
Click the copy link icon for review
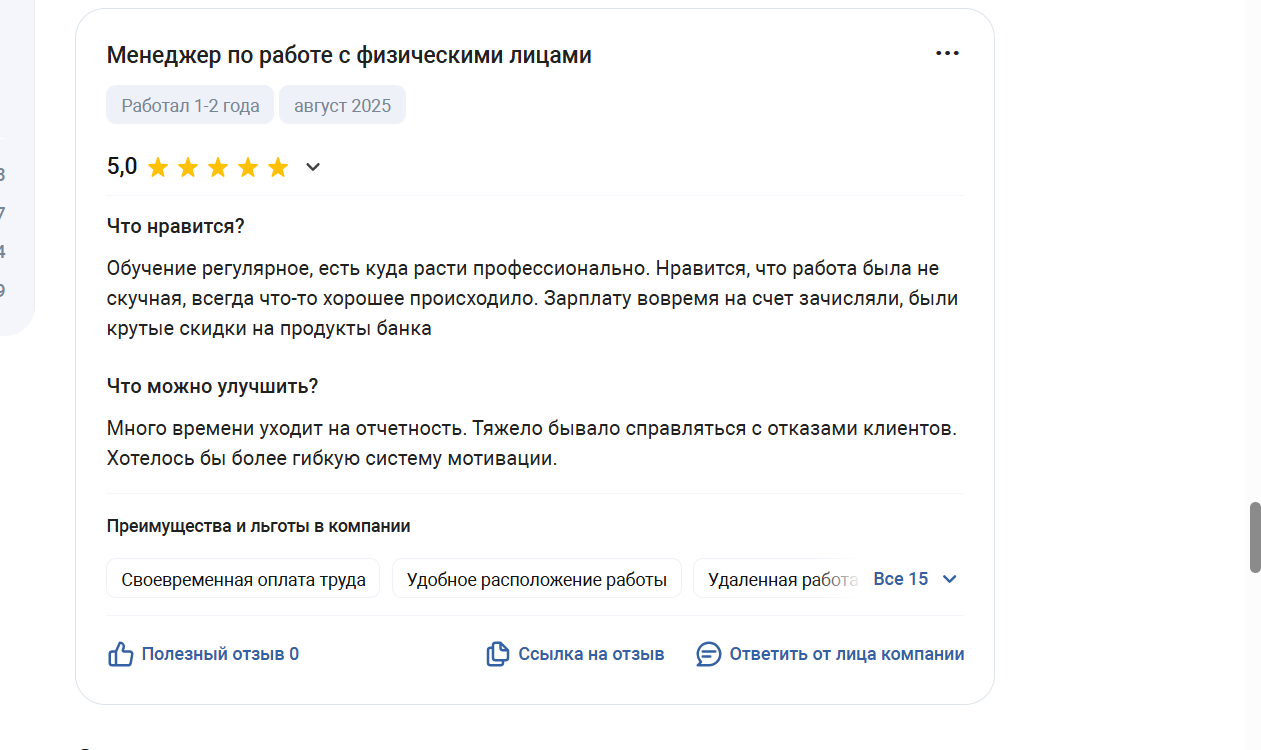(x=497, y=654)
